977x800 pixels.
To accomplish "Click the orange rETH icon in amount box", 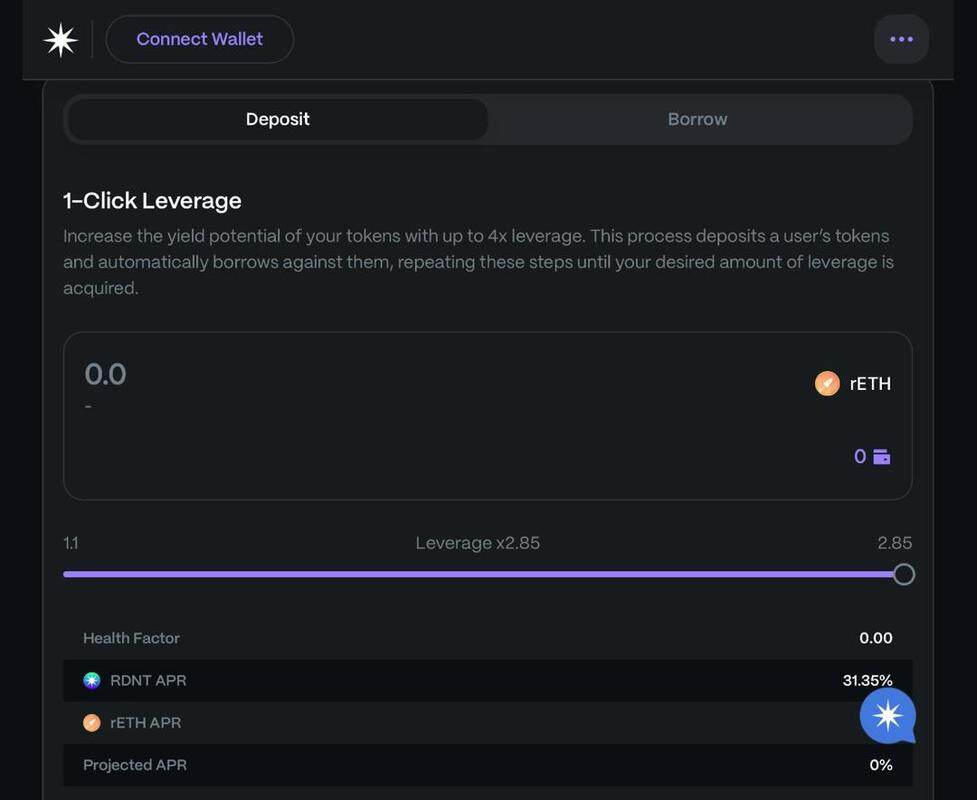I will pyautogui.click(x=827, y=384).
